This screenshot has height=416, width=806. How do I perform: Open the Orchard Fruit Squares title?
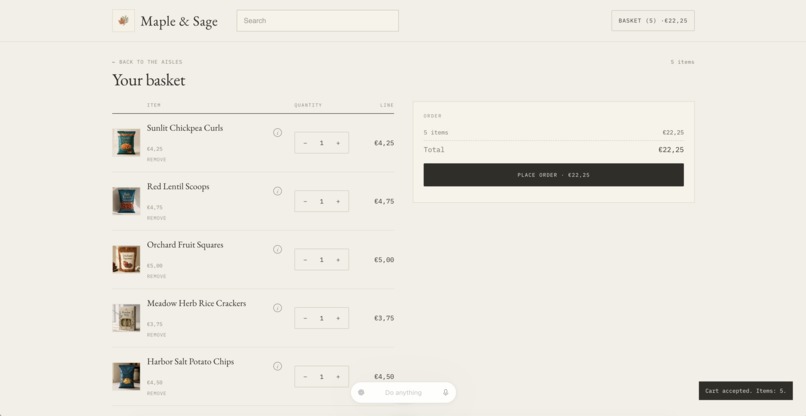tap(185, 245)
